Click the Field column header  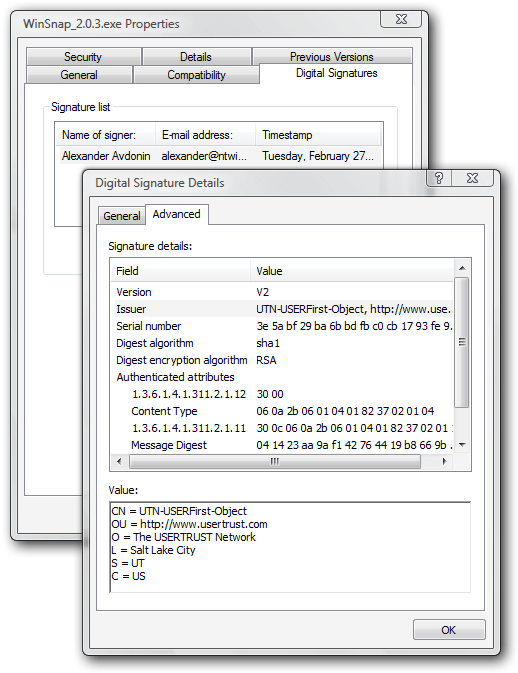(x=180, y=271)
